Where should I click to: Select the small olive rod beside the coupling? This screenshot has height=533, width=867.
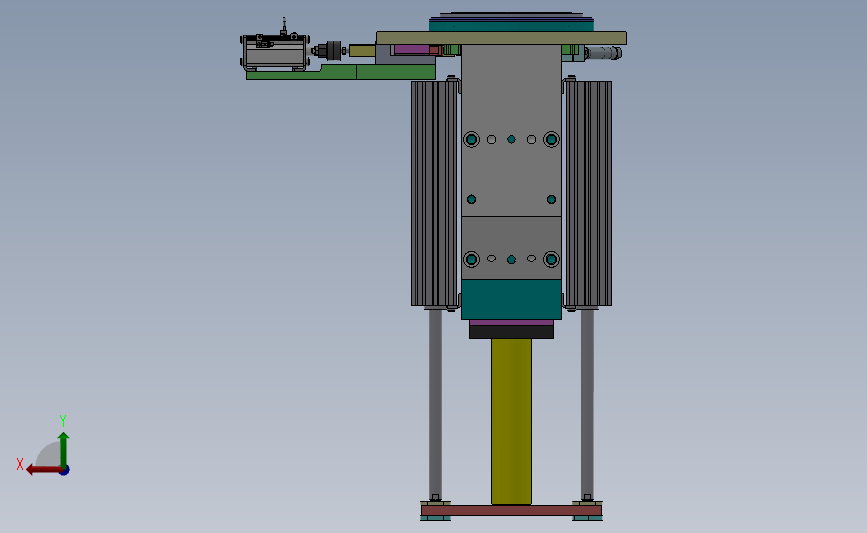tap(362, 51)
